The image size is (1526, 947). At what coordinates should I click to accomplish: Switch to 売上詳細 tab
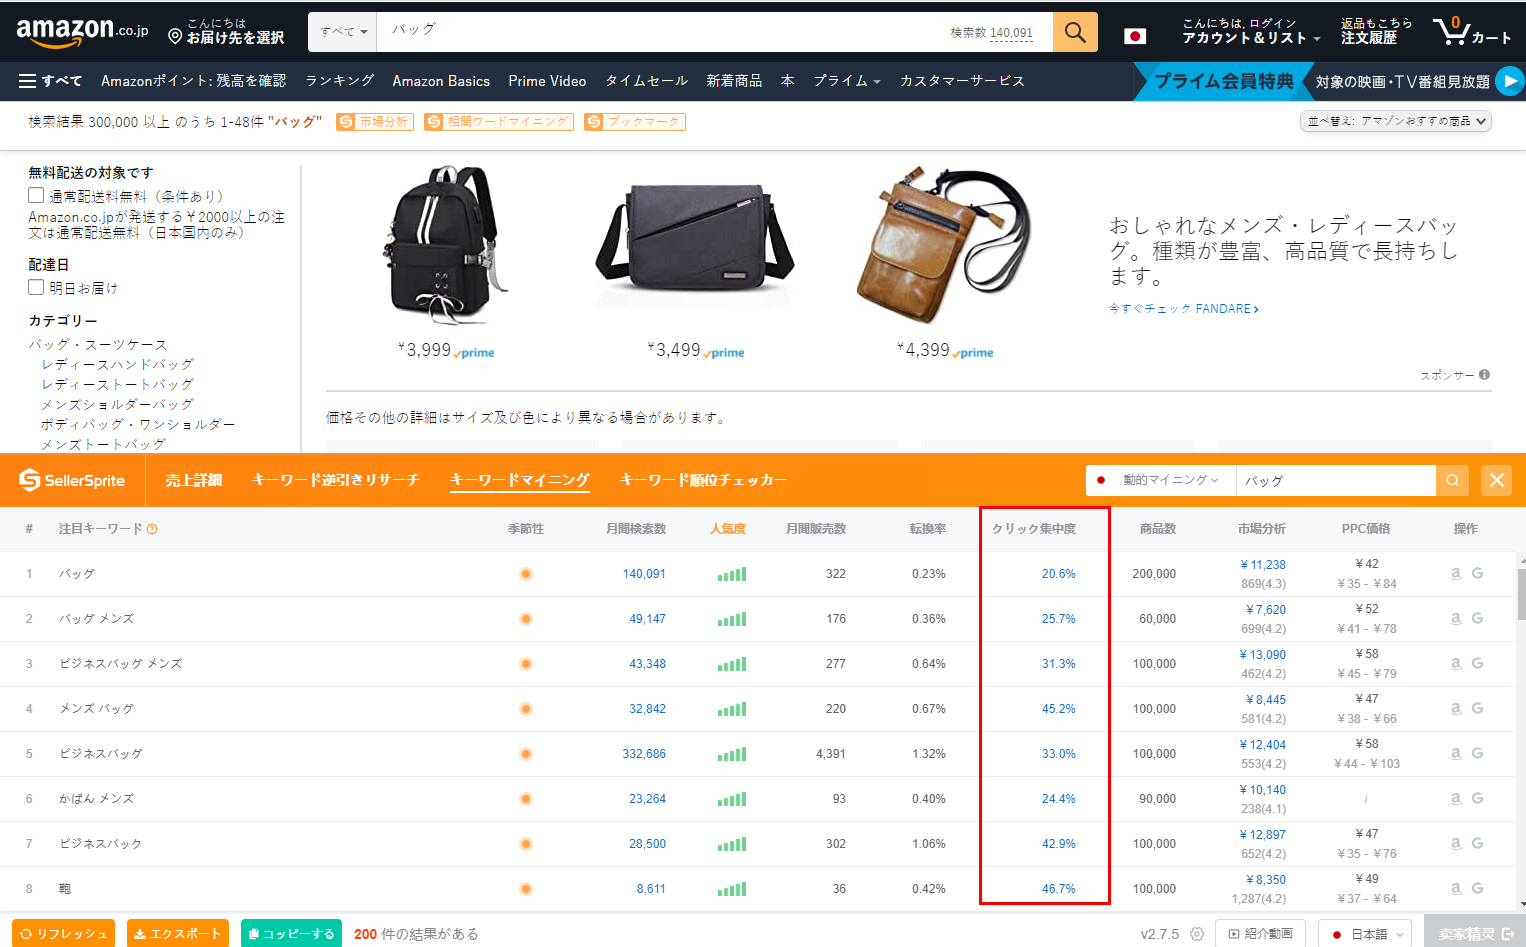(193, 480)
